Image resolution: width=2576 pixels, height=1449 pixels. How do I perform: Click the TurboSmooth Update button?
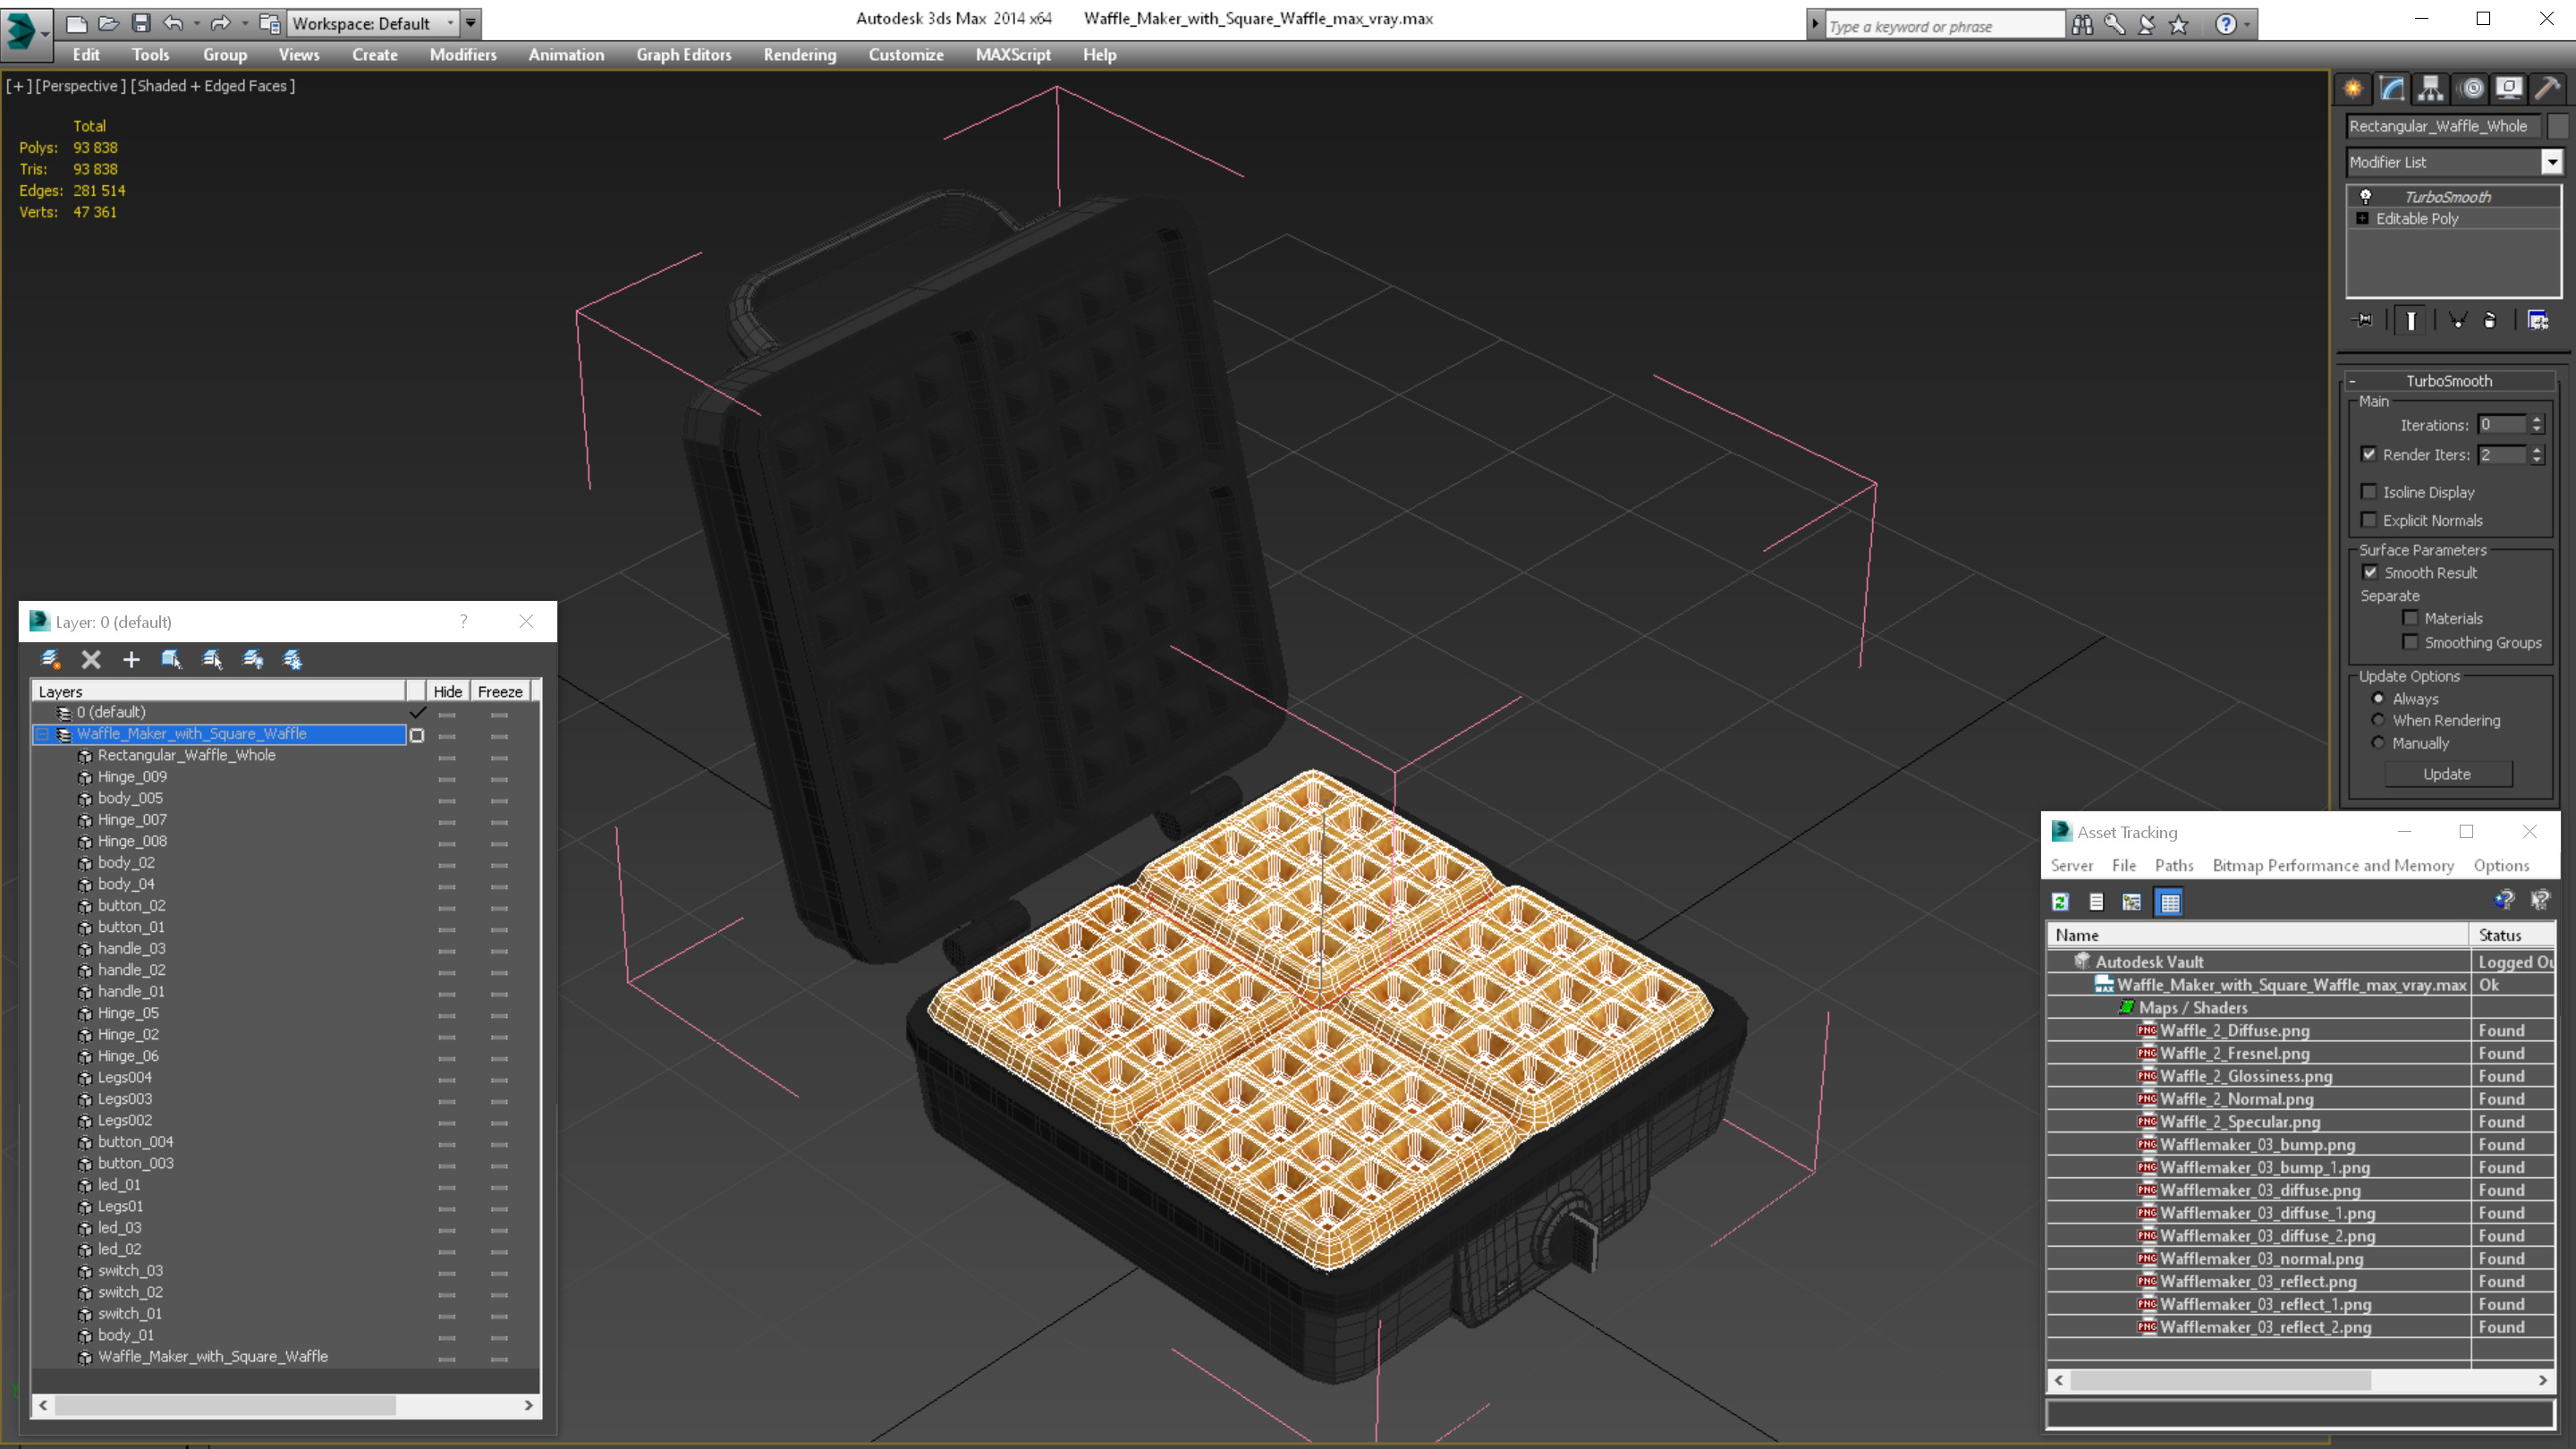point(2447,774)
